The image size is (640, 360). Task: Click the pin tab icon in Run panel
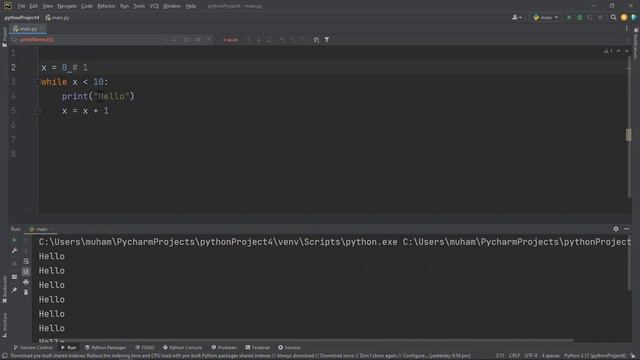pos(14,290)
